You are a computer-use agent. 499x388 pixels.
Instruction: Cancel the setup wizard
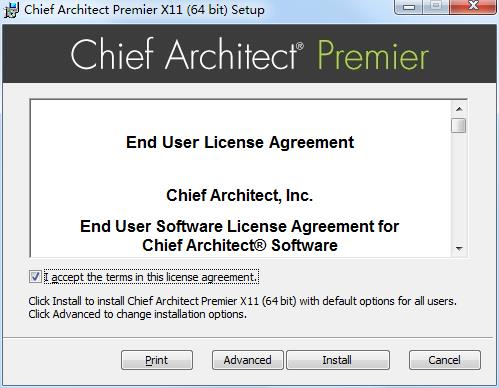click(x=445, y=360)
